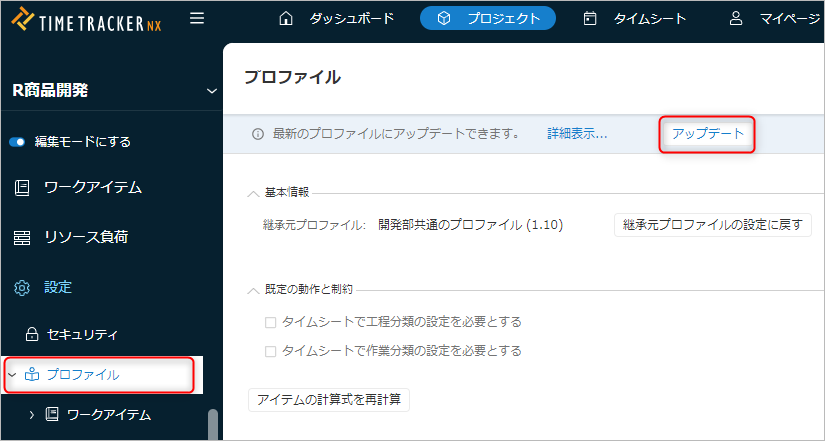Click the TimeTracker NX logo
This screenshot has height=441, width=825.
[89, 19]
